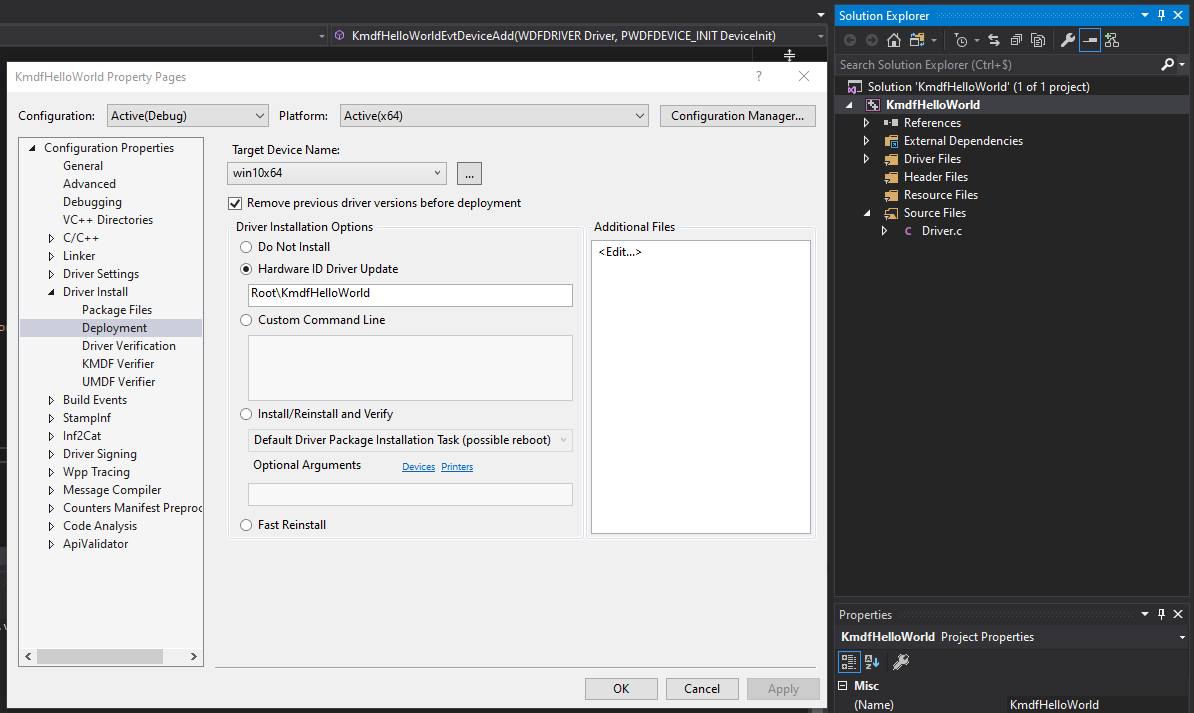Select Categorized view in Properties panel
Screen dimensions: 1194x713
coord(848,662)
